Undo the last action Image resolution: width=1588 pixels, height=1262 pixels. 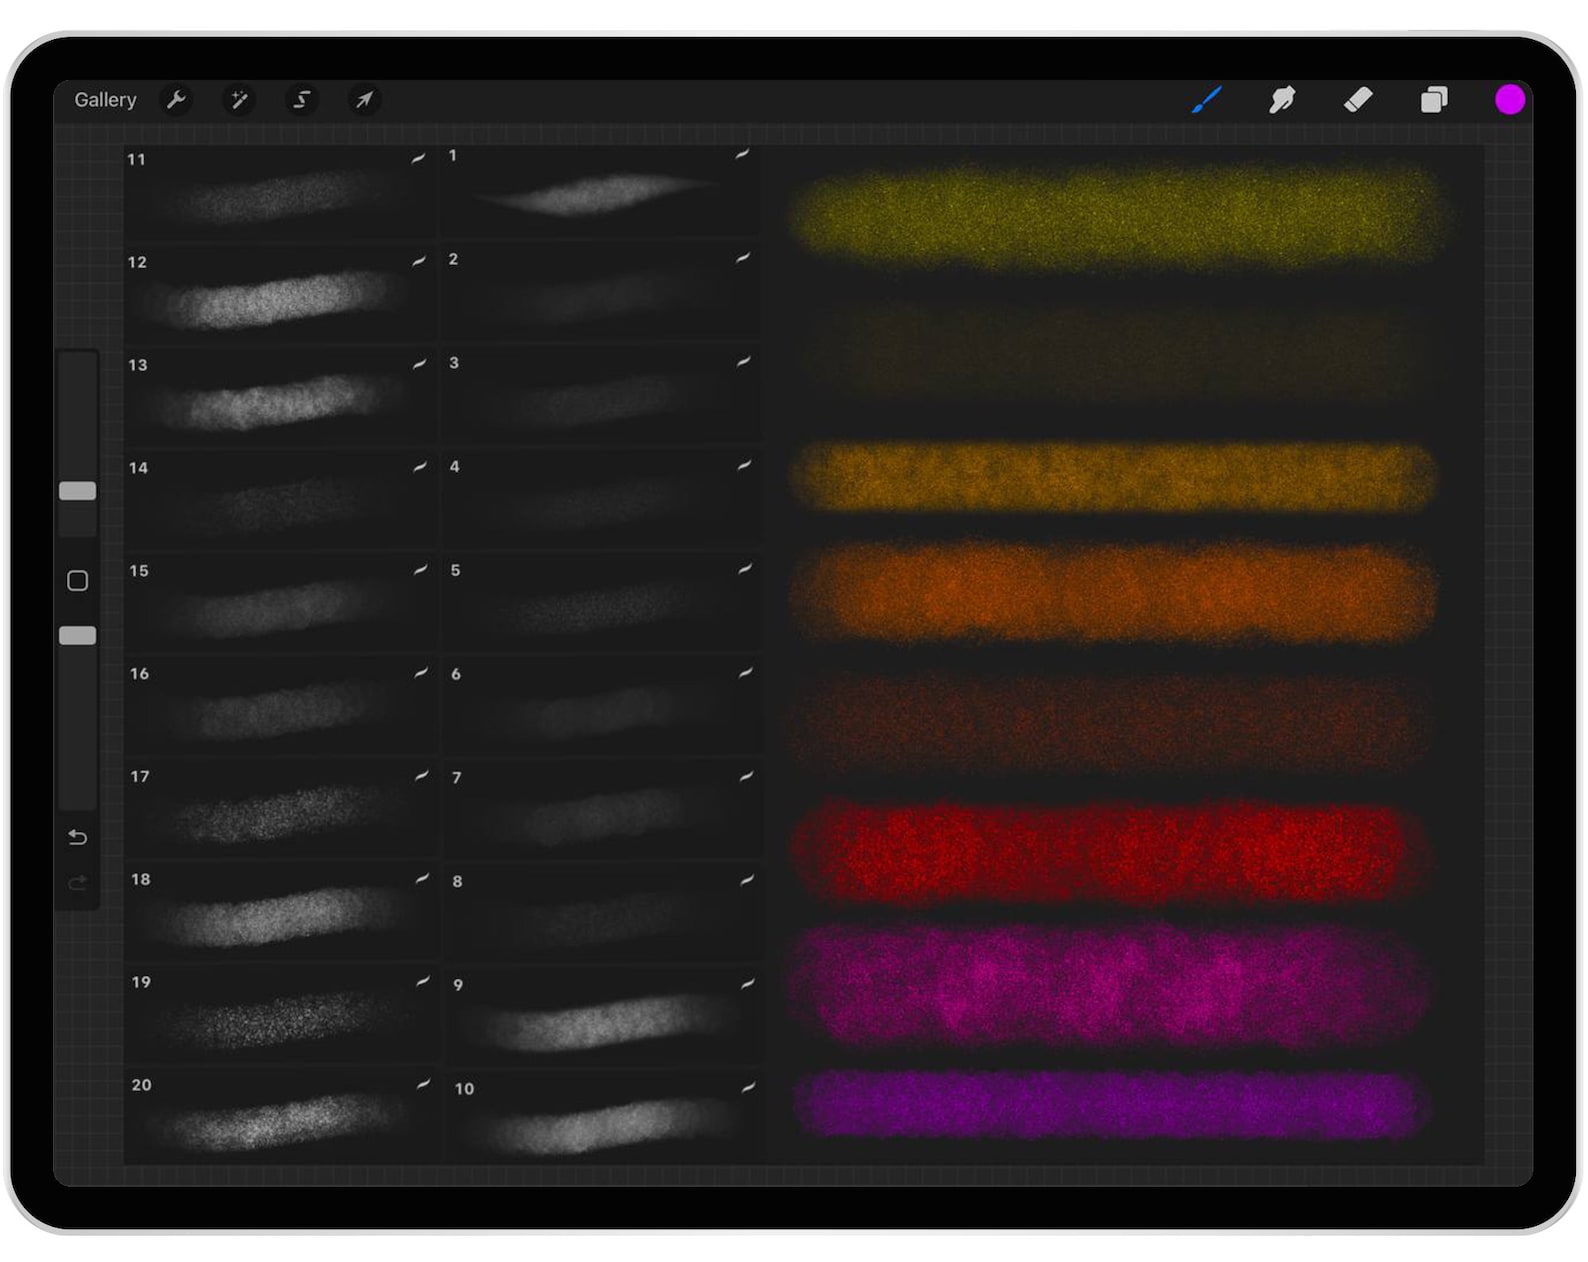point(78,837)
